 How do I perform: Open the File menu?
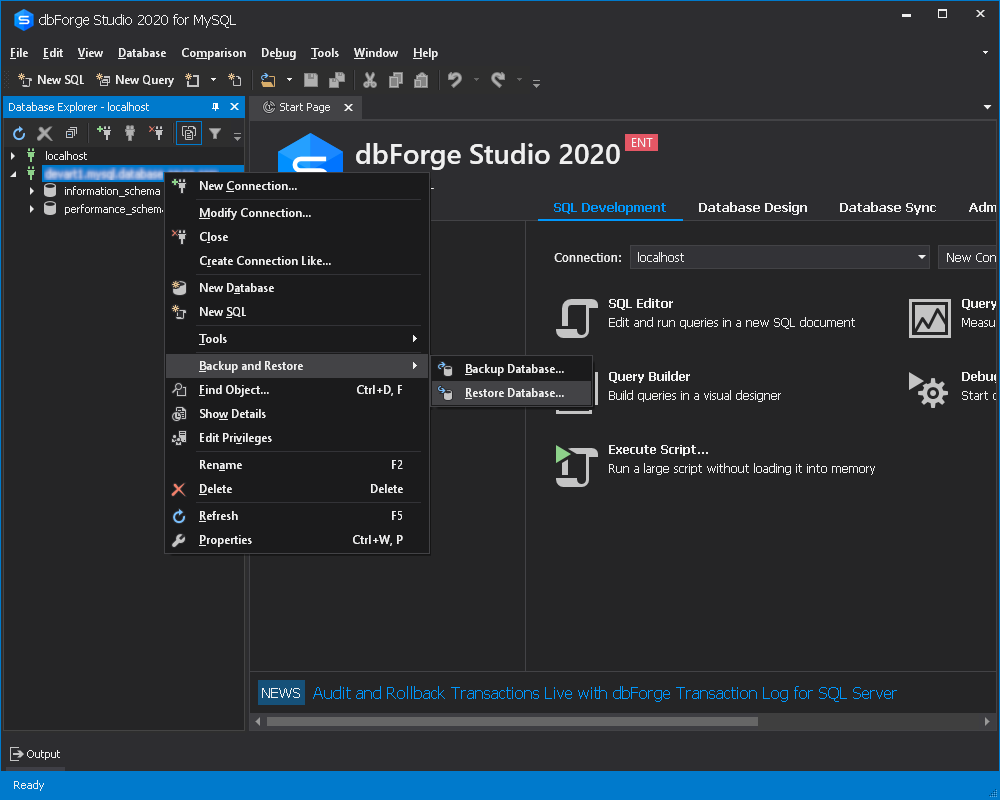(x=19, y=53)
